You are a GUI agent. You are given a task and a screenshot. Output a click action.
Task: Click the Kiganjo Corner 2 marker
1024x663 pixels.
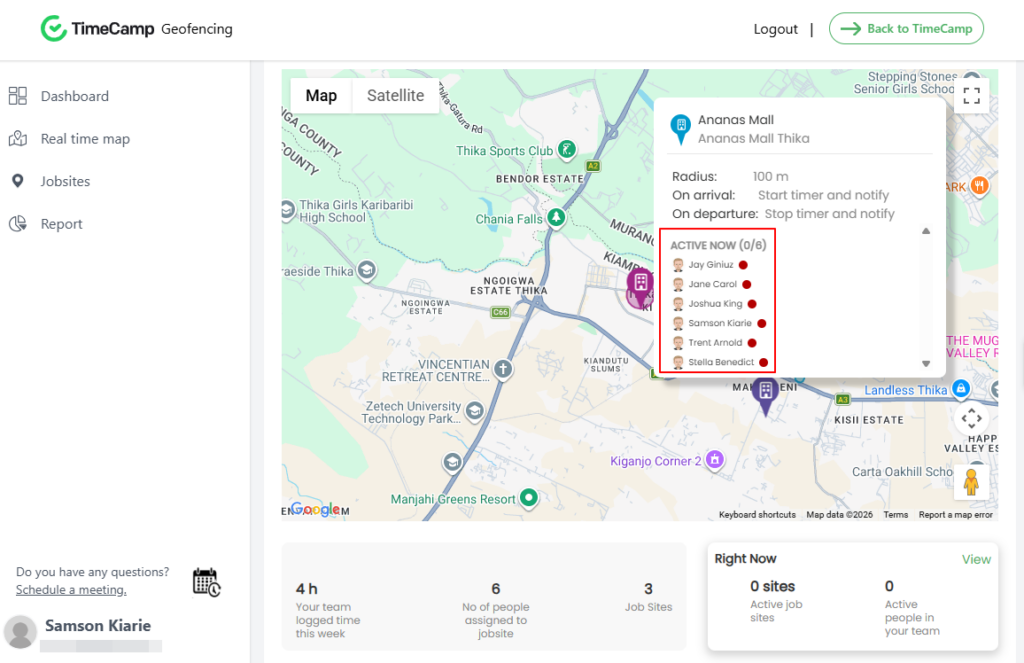714,460
